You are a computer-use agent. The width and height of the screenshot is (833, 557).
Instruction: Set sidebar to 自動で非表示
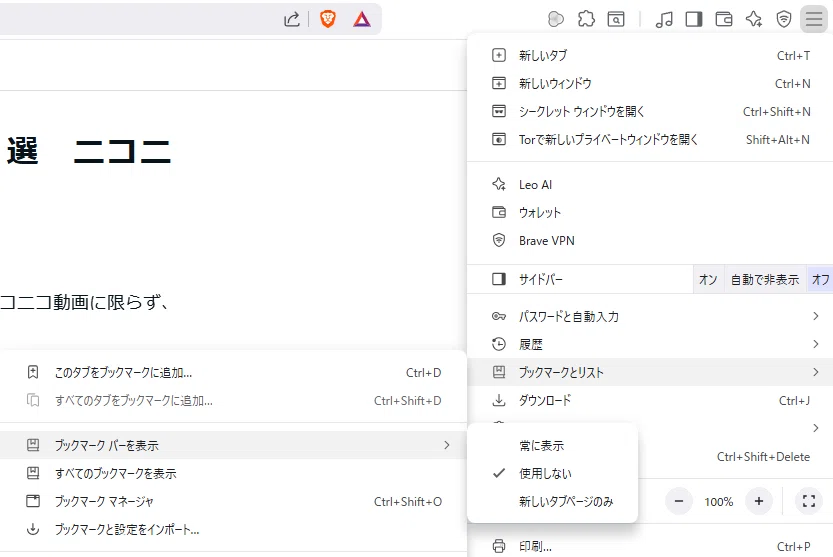(765, 279)
